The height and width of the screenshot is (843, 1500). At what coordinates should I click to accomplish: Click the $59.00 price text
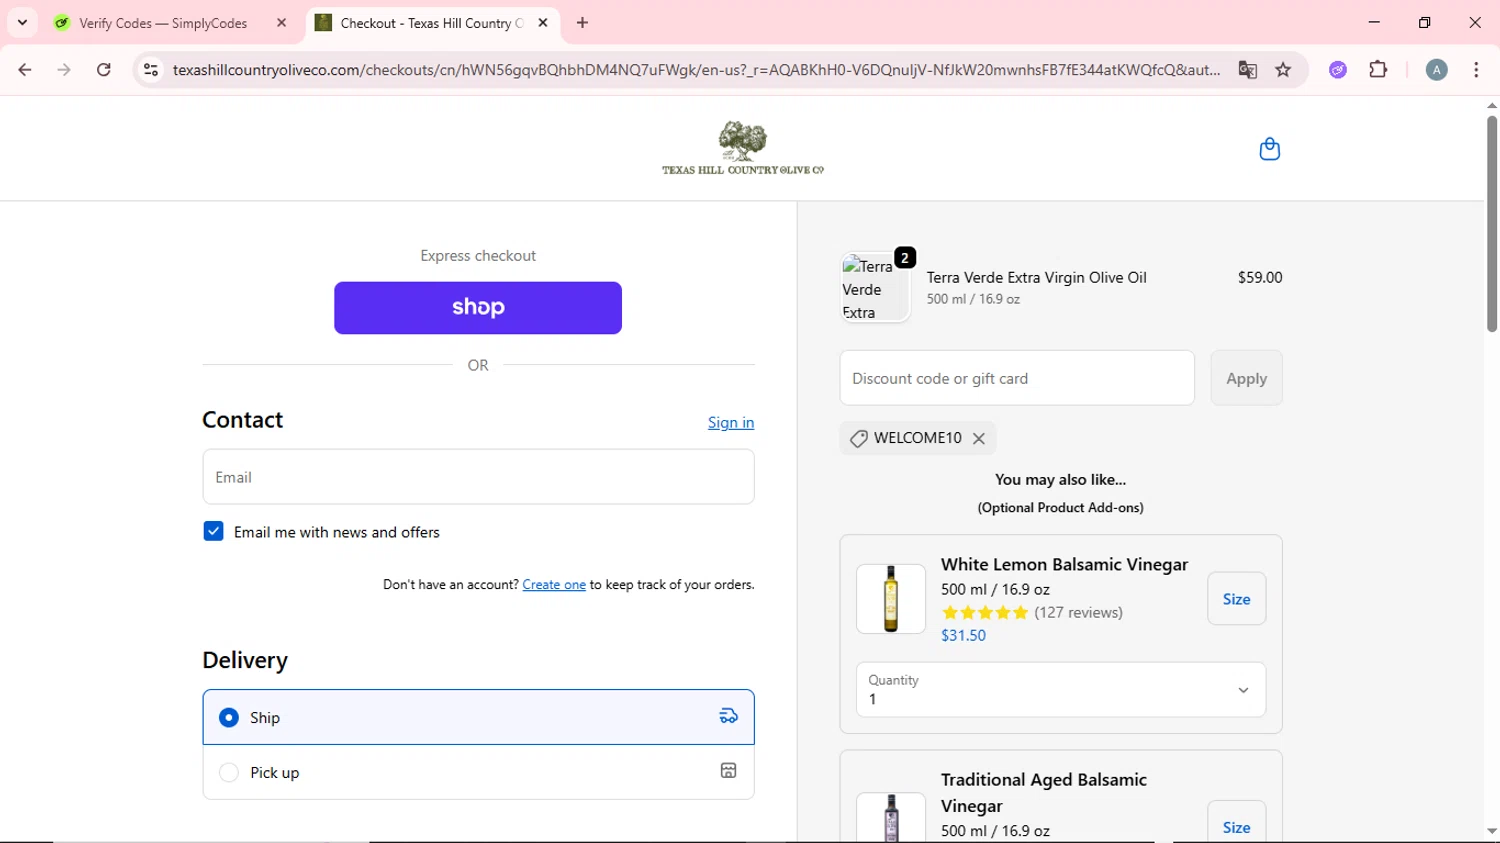point(1260,277)
